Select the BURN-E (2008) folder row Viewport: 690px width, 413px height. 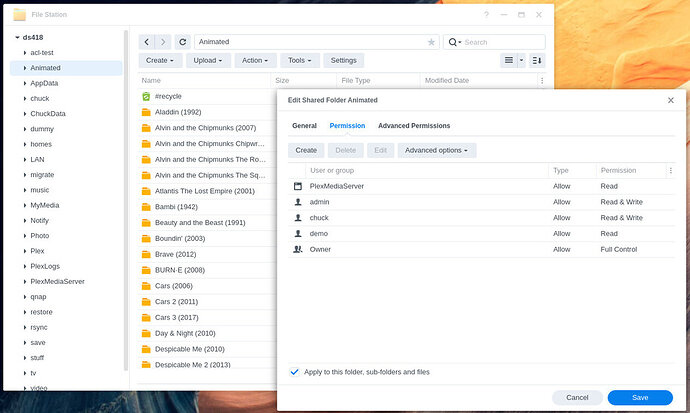pyautogui.click(x=207, y=270)
